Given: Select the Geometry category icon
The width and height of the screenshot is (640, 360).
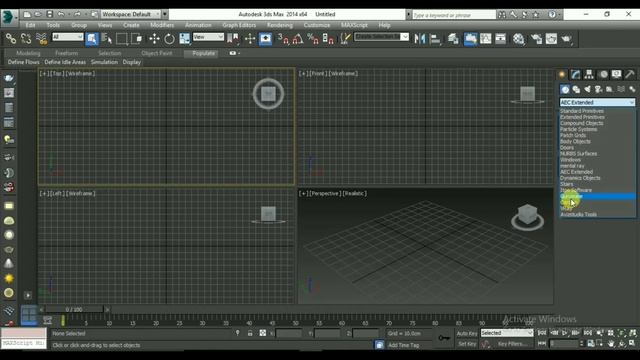Looking at the screenshot, I should [x=565, y=89].
